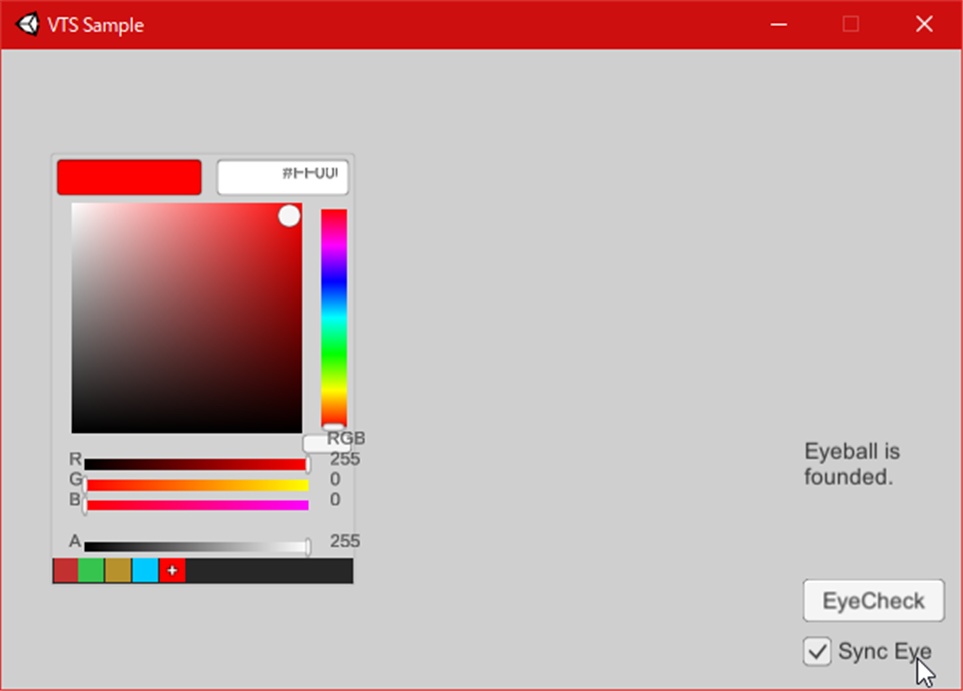This screenshot has height=691, width=963.
Task: Click the R channel slider
Action: pyautogui.click(x=197, y=465)
